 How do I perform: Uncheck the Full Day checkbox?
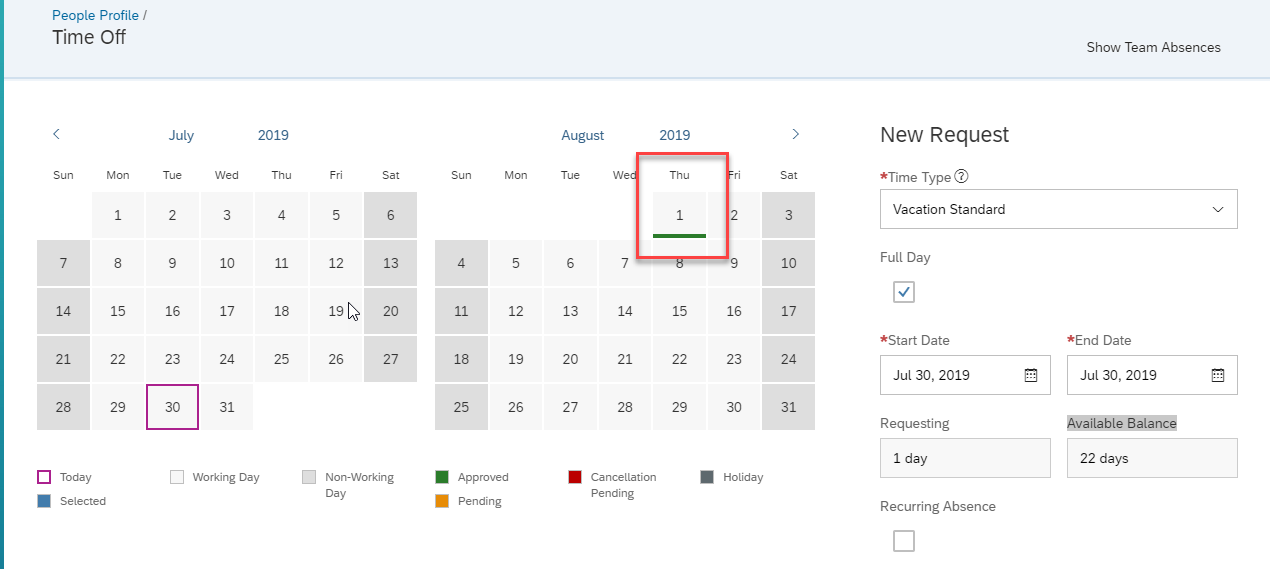coord(904,292)
